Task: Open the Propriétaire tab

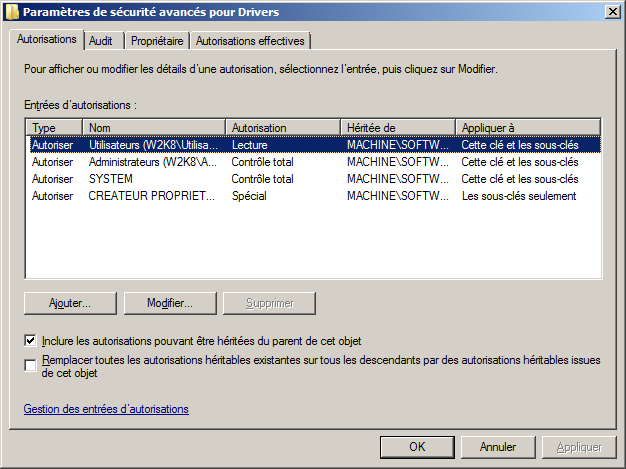Action: pos(157,41)
